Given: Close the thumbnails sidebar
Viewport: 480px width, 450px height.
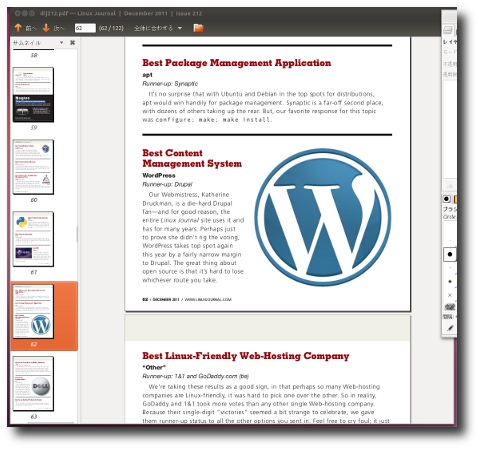Looking at the screenshot, I should [72, 43].
